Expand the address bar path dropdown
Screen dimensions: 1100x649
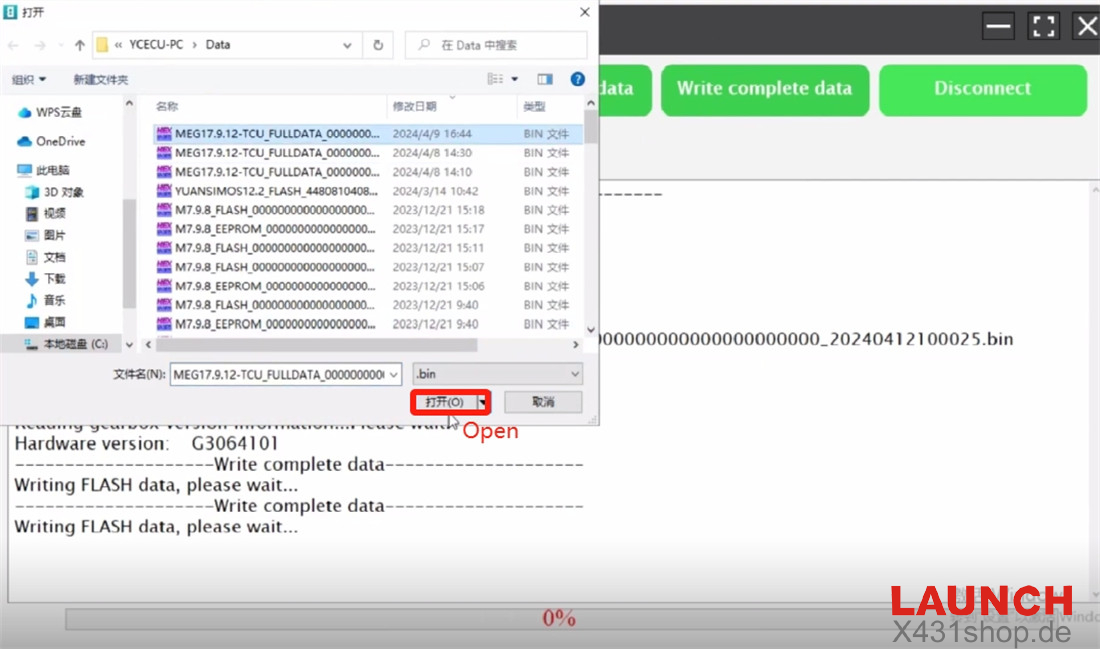(347, 45)
